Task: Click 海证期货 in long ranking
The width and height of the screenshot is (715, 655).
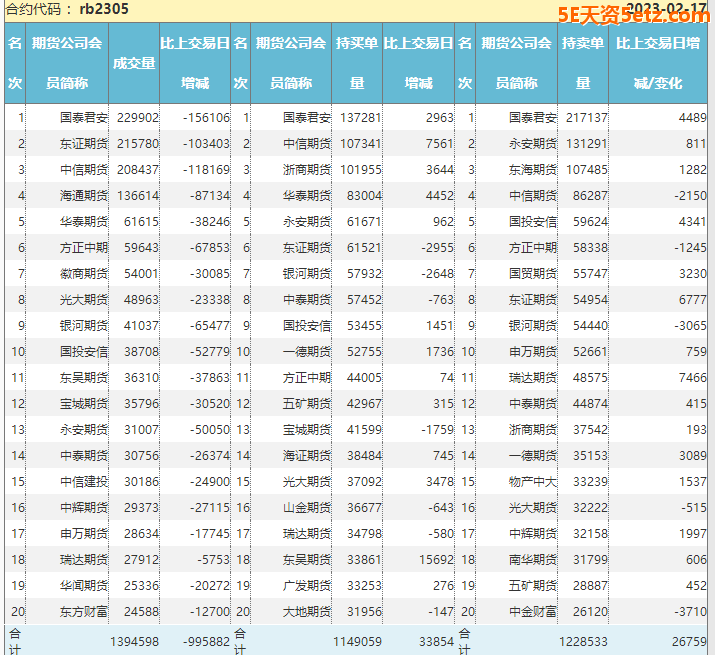Action: click(x=307, y=456)
